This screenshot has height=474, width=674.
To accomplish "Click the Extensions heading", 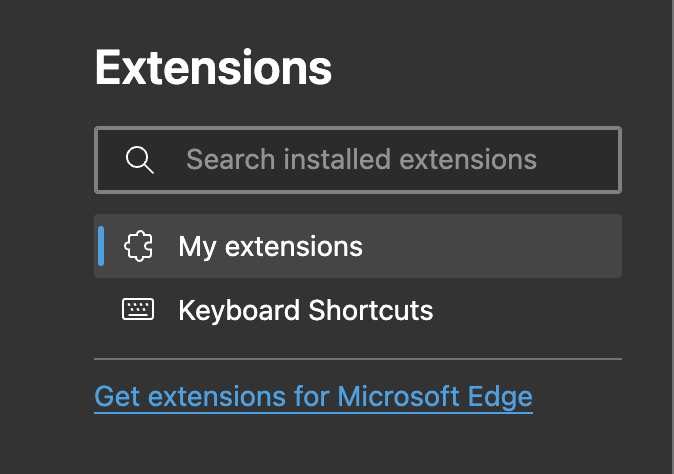I will click(213, 69).
